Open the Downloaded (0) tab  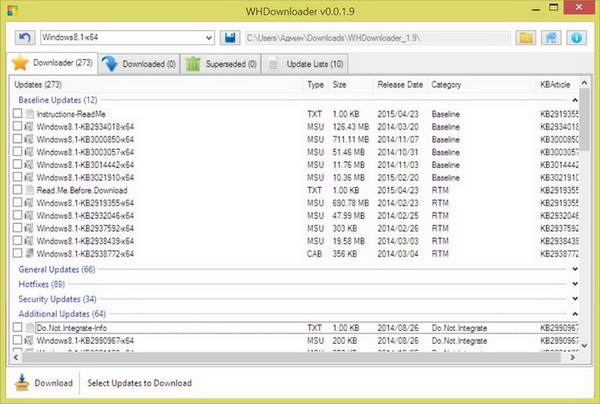point(139,64)
